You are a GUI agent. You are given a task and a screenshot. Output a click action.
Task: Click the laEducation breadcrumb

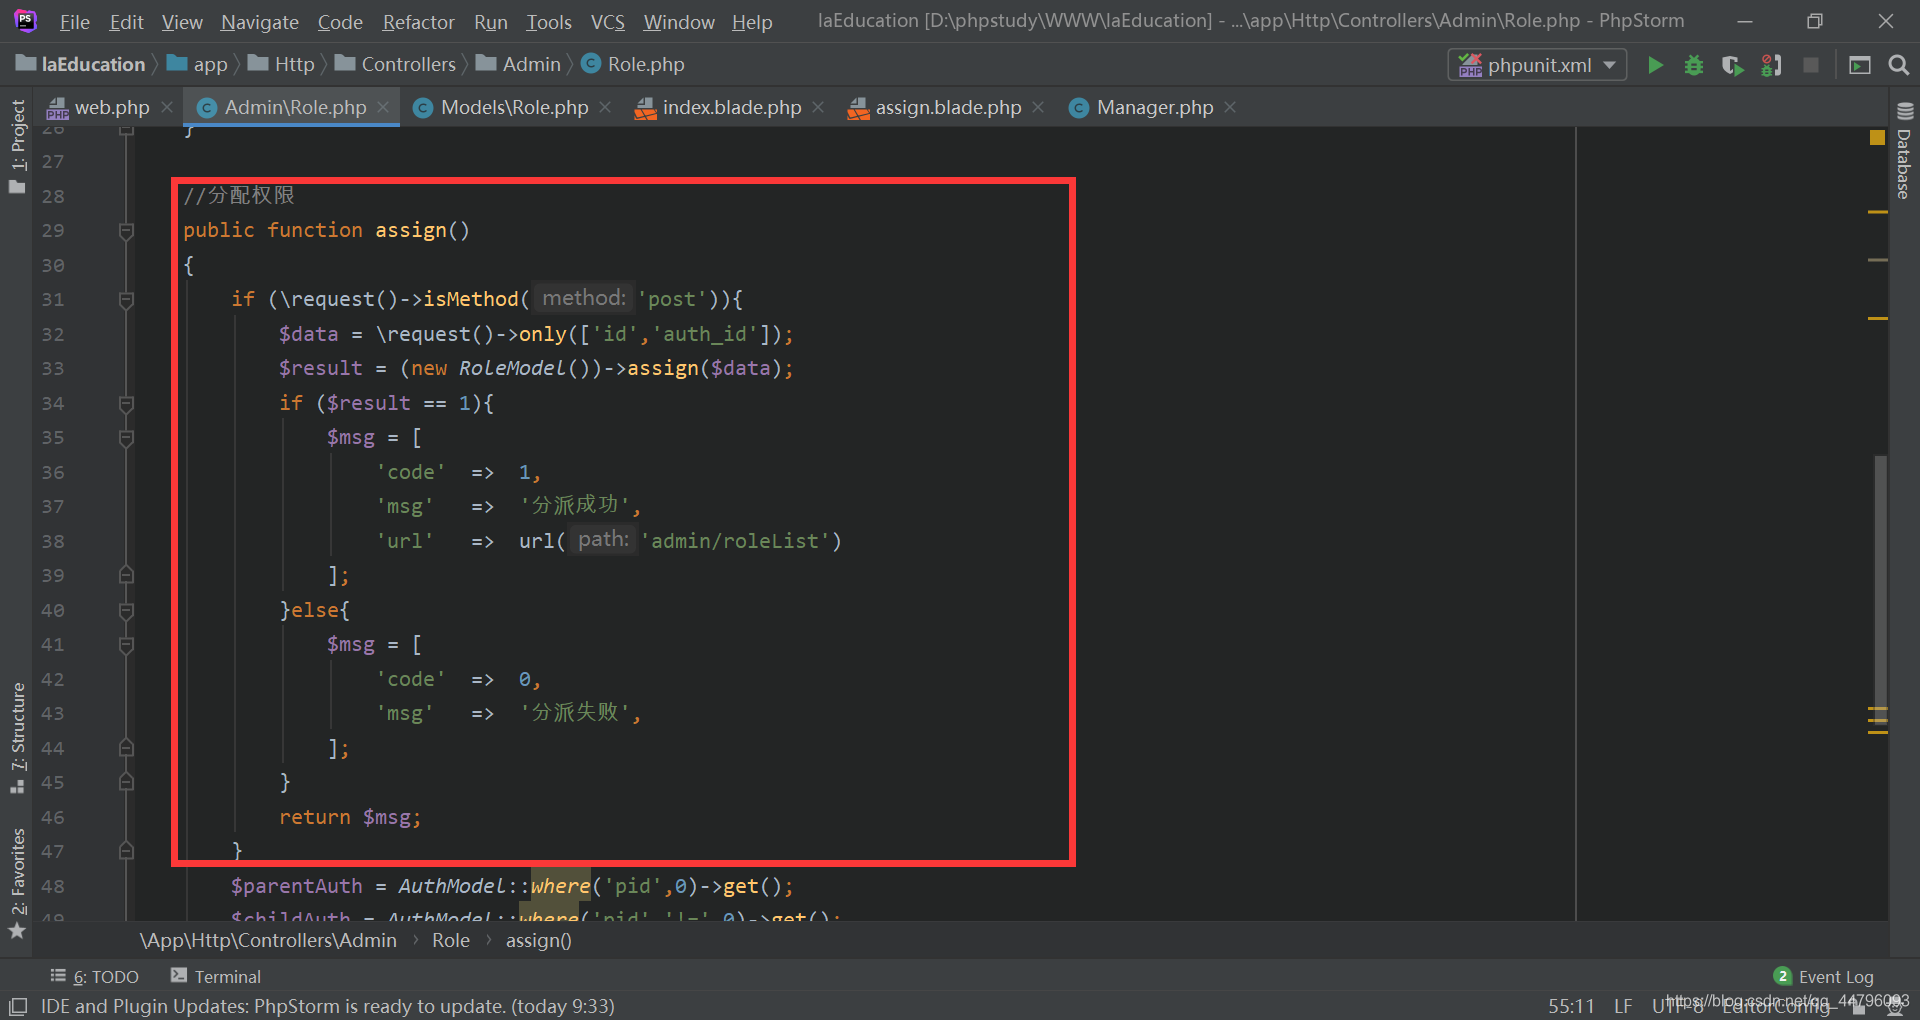pyautogui.click(x=81, y=64)
